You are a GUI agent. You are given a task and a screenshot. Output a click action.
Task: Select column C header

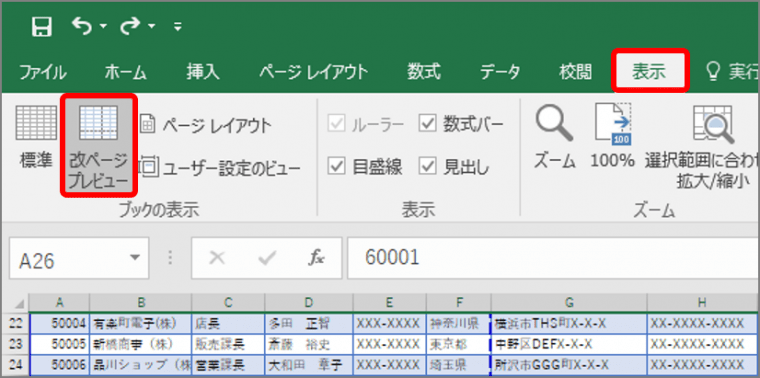(x=228, y=303)
